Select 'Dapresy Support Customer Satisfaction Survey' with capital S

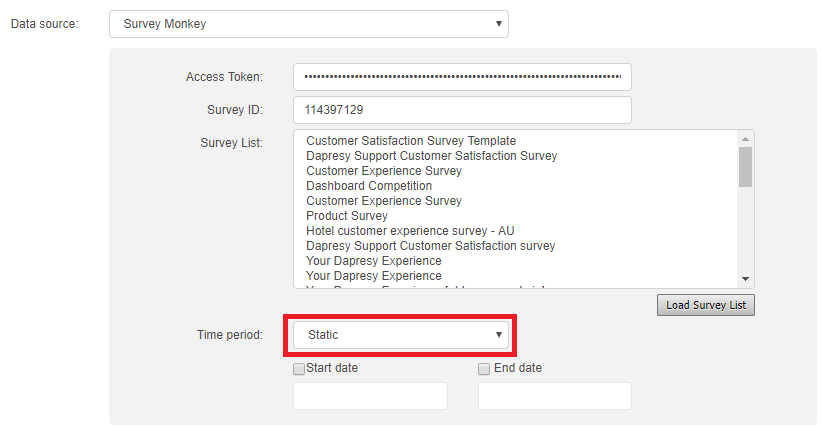point(431,156)
